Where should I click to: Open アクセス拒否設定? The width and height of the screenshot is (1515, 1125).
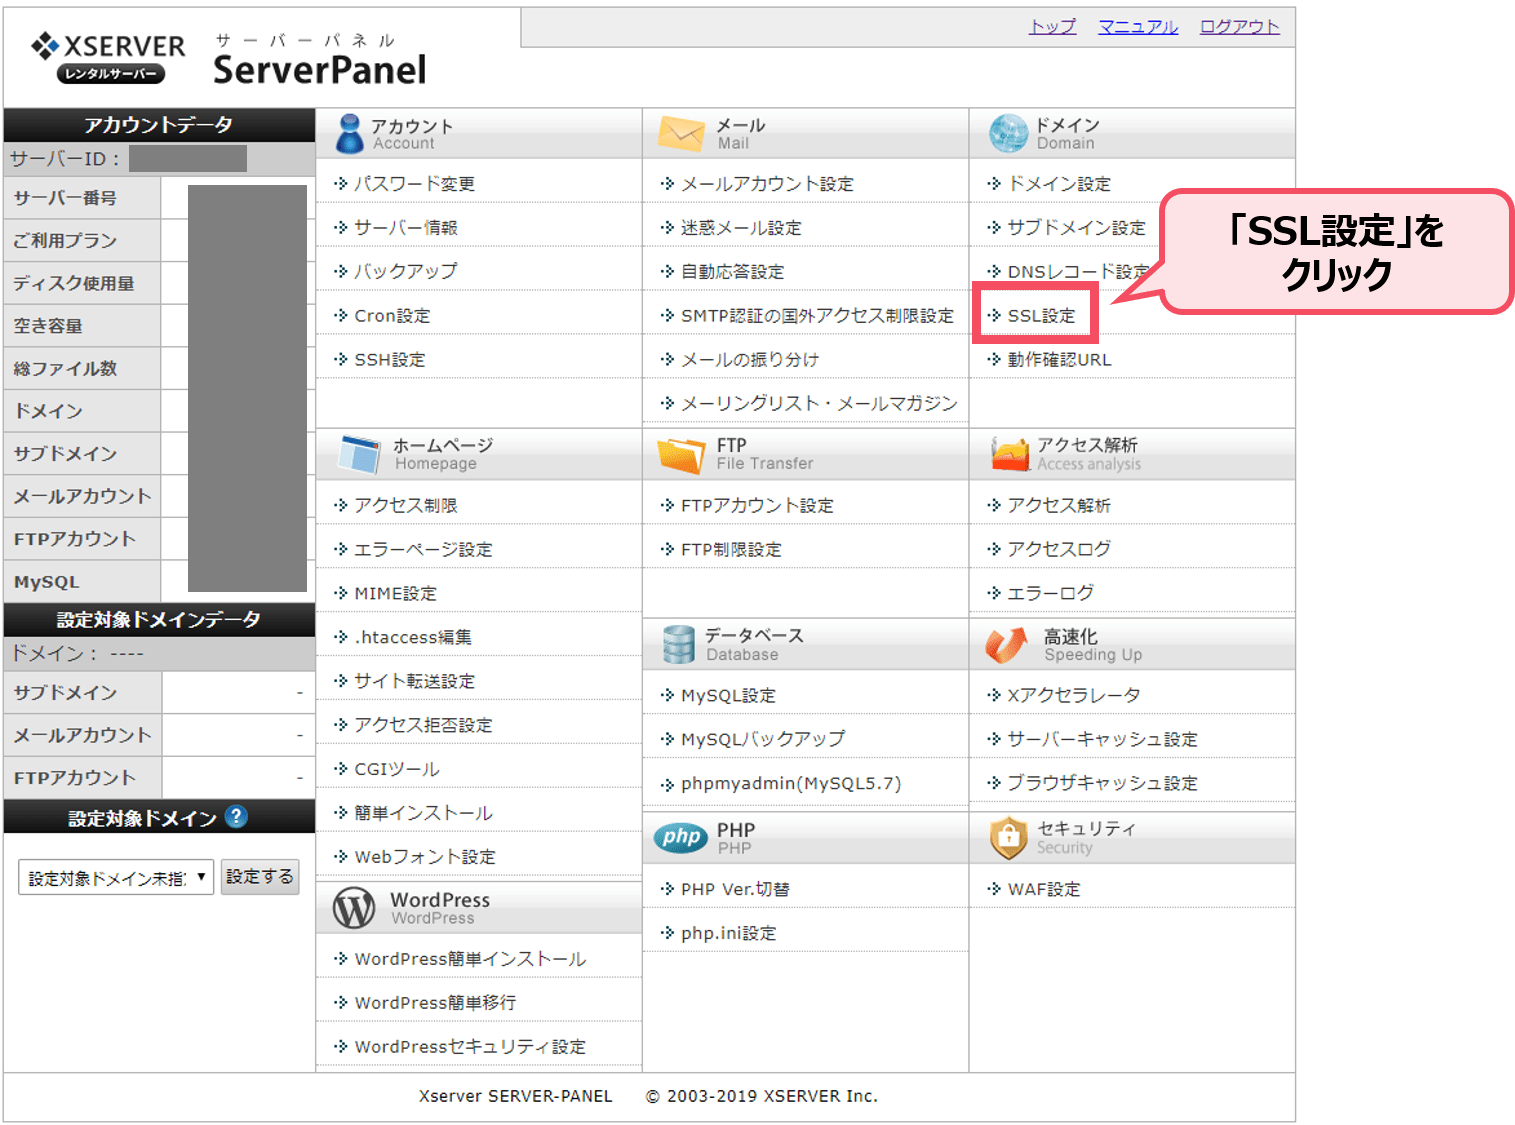coord(423,725)
